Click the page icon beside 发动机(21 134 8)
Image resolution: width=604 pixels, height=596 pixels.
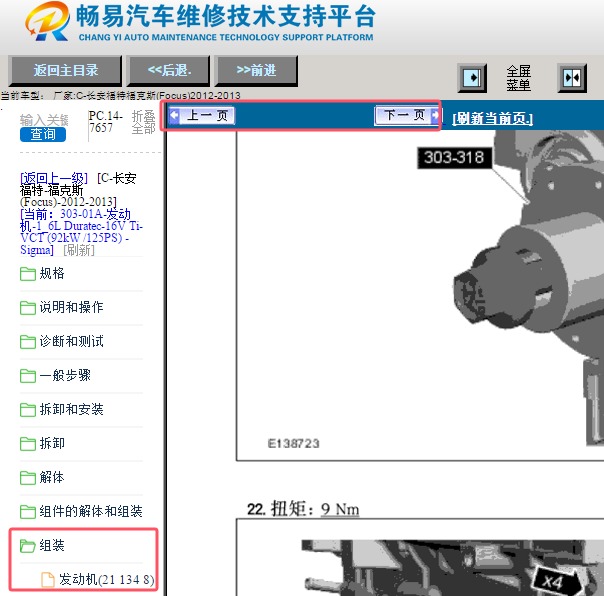pyautogui.click(x=48, y=579)
